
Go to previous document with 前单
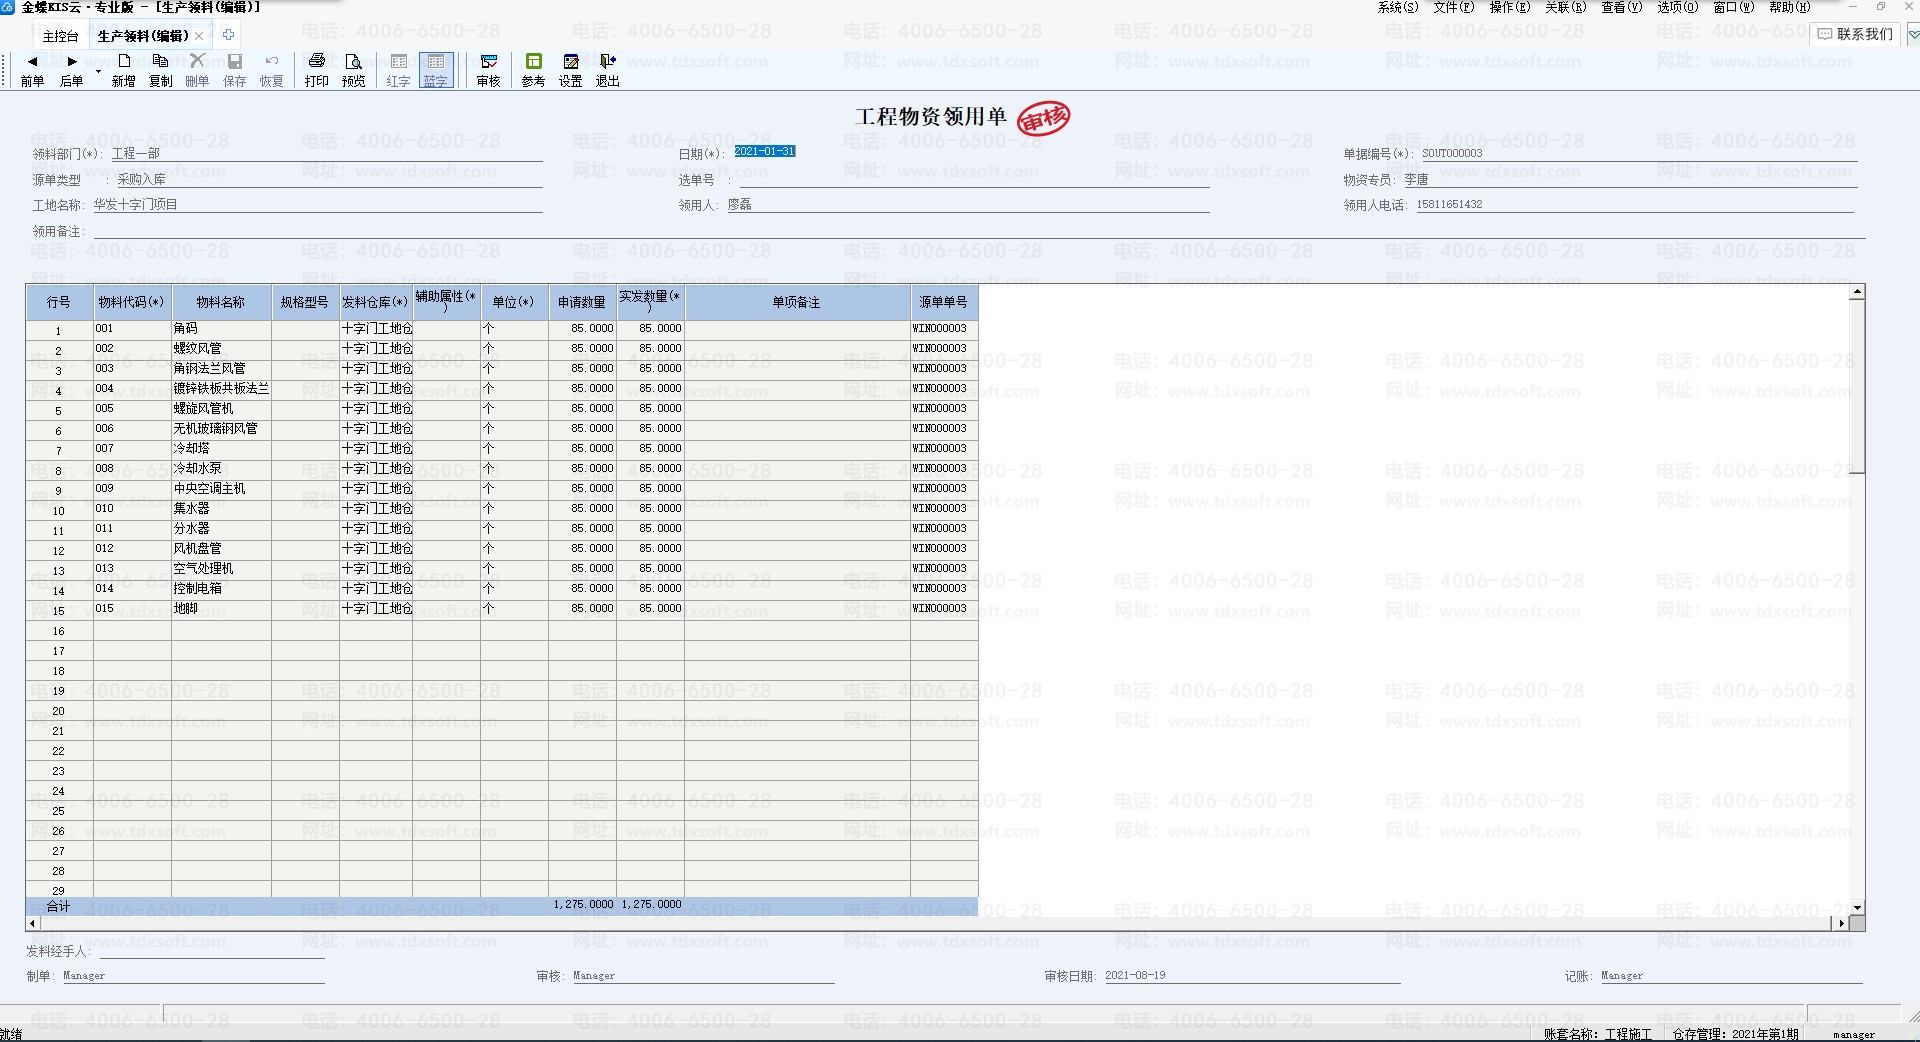coord(32,70)
